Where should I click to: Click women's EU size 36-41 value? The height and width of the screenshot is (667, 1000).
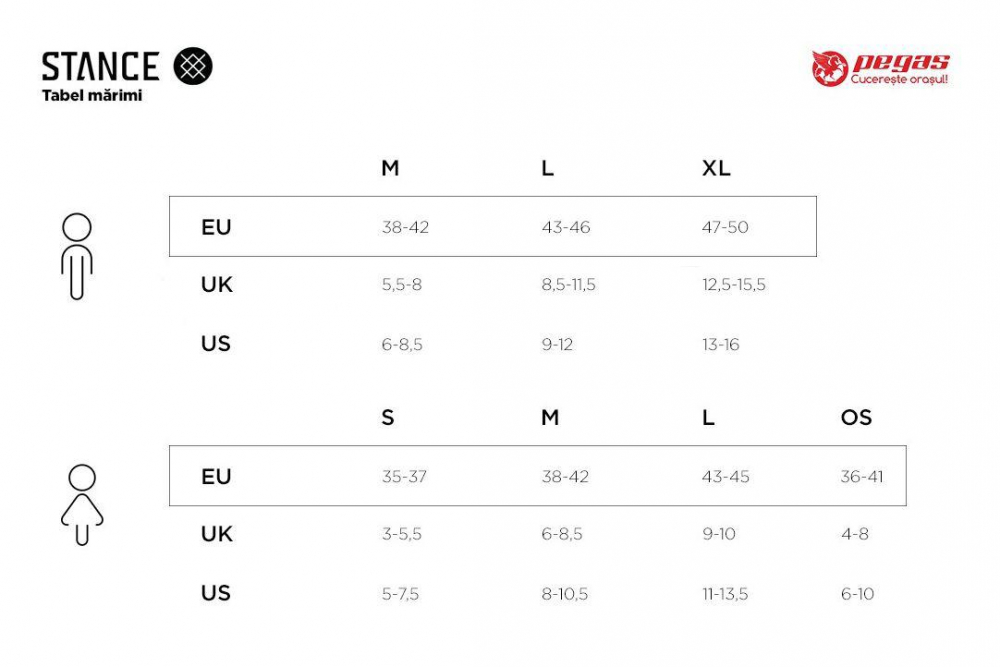862,477
